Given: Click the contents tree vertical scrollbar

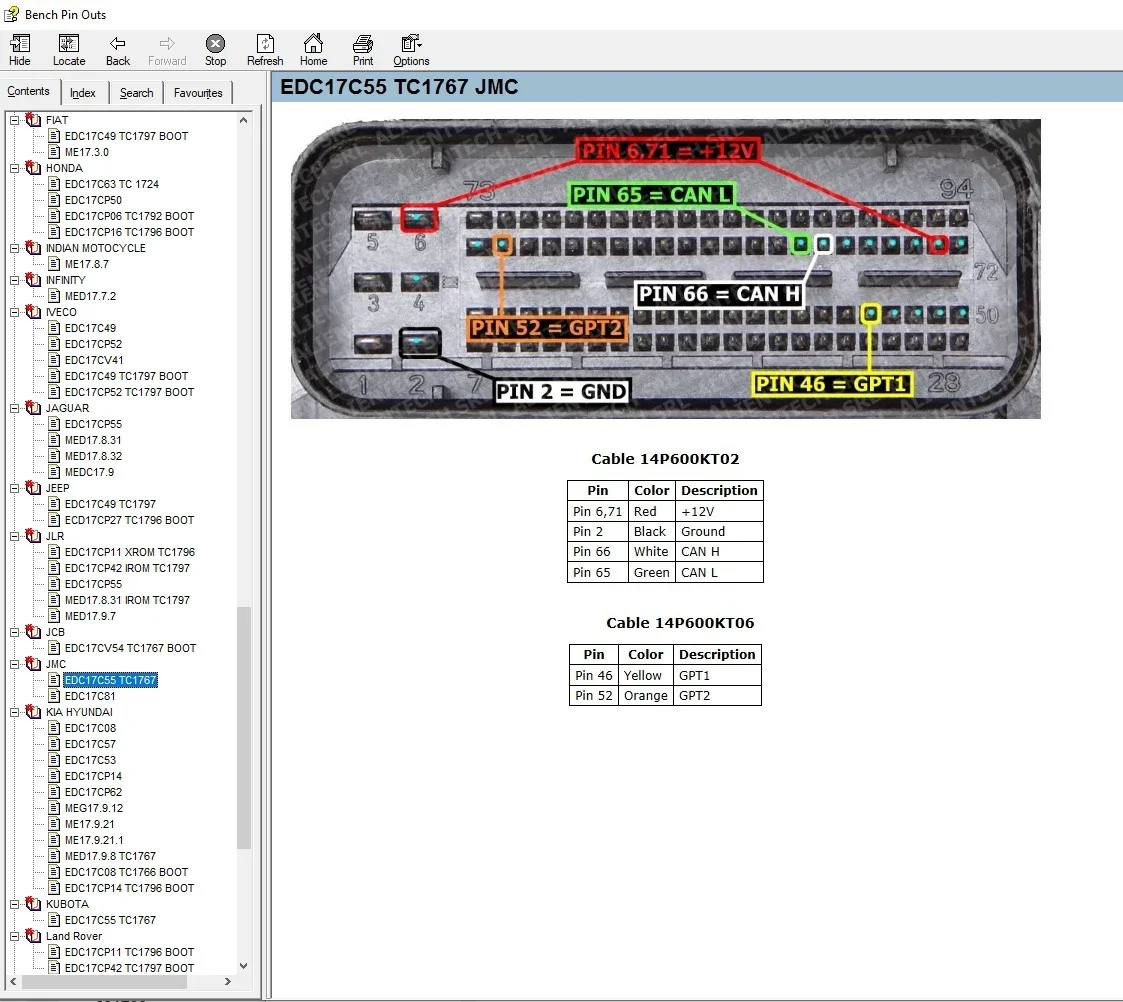Looking at the screenshot, I should click(244, 725).
